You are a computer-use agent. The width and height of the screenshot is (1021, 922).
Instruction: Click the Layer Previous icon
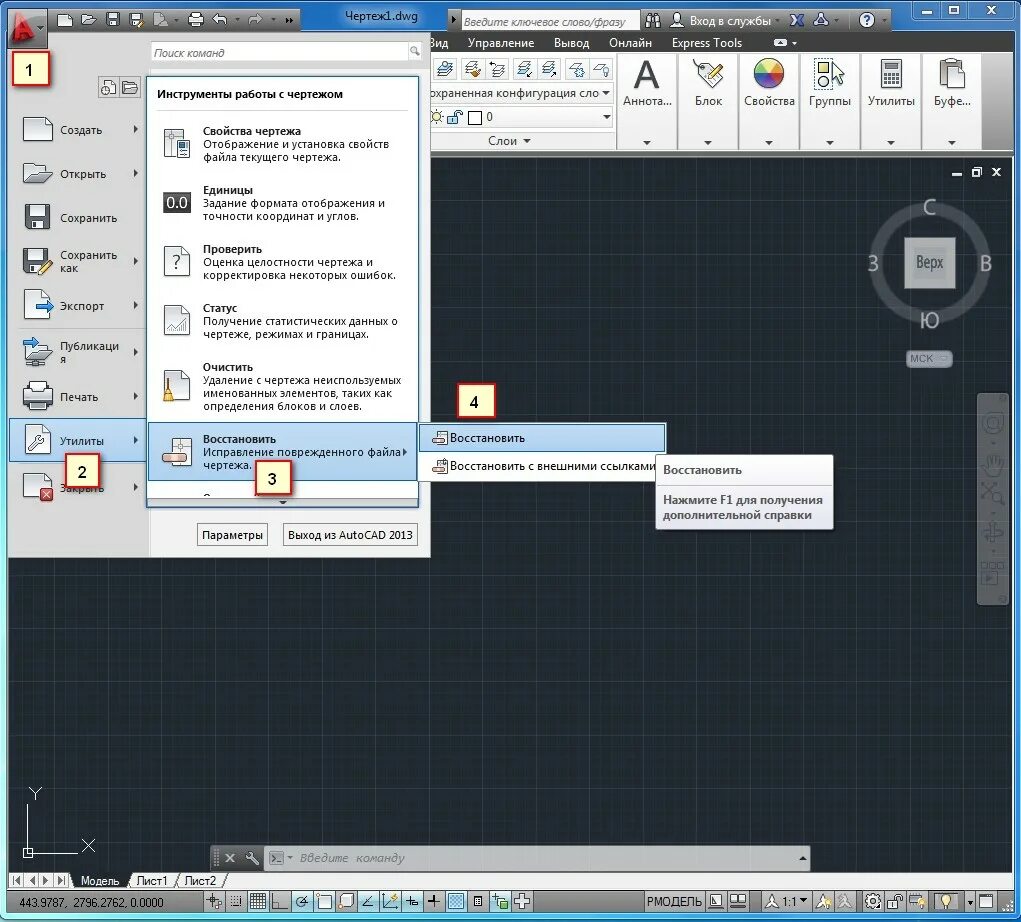click(x=497, y=68)
